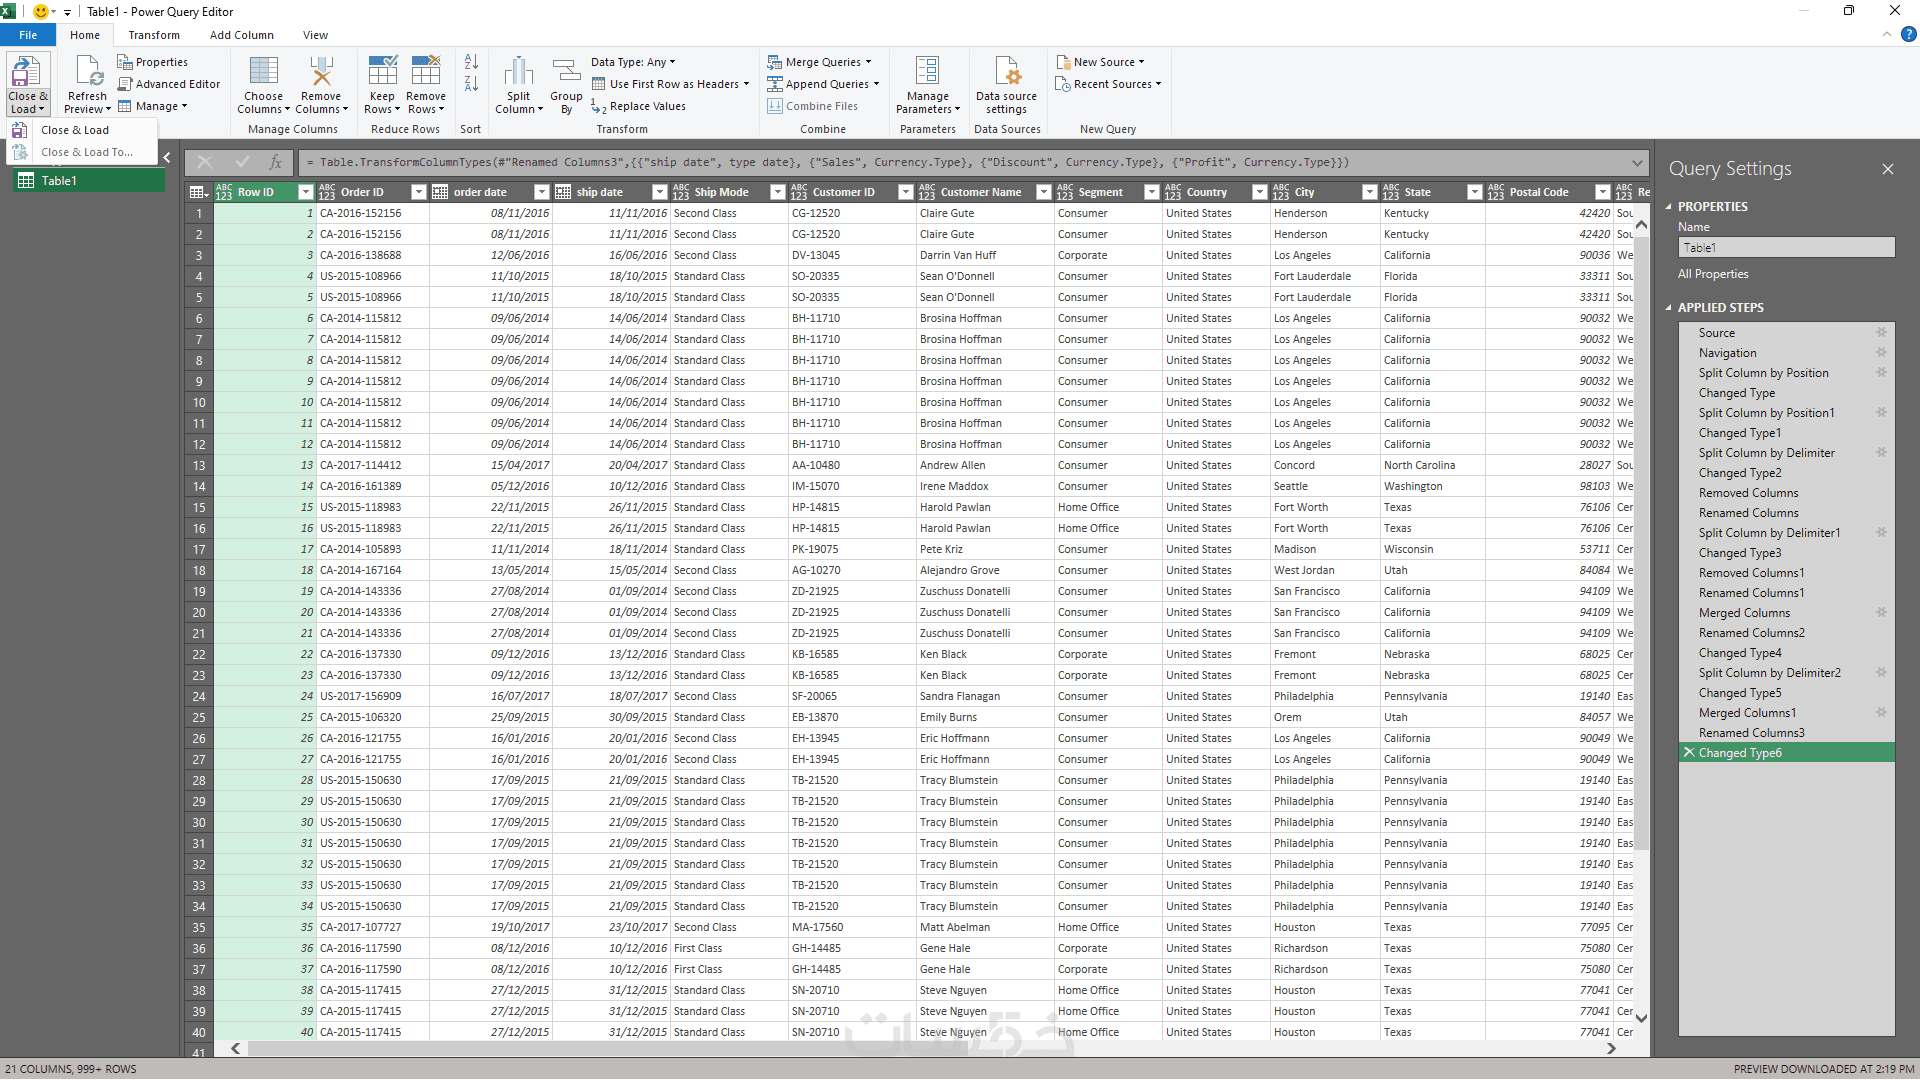Image resolution: width=1920 pixels, height=1080 pixels.
Task: Switch to the Transform ribbon tab
Action: pos(154,35)
